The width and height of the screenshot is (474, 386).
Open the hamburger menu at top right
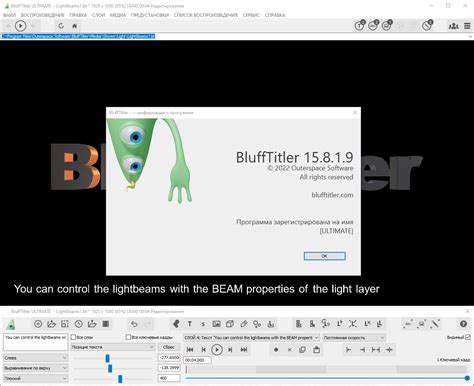pos(467,26)
